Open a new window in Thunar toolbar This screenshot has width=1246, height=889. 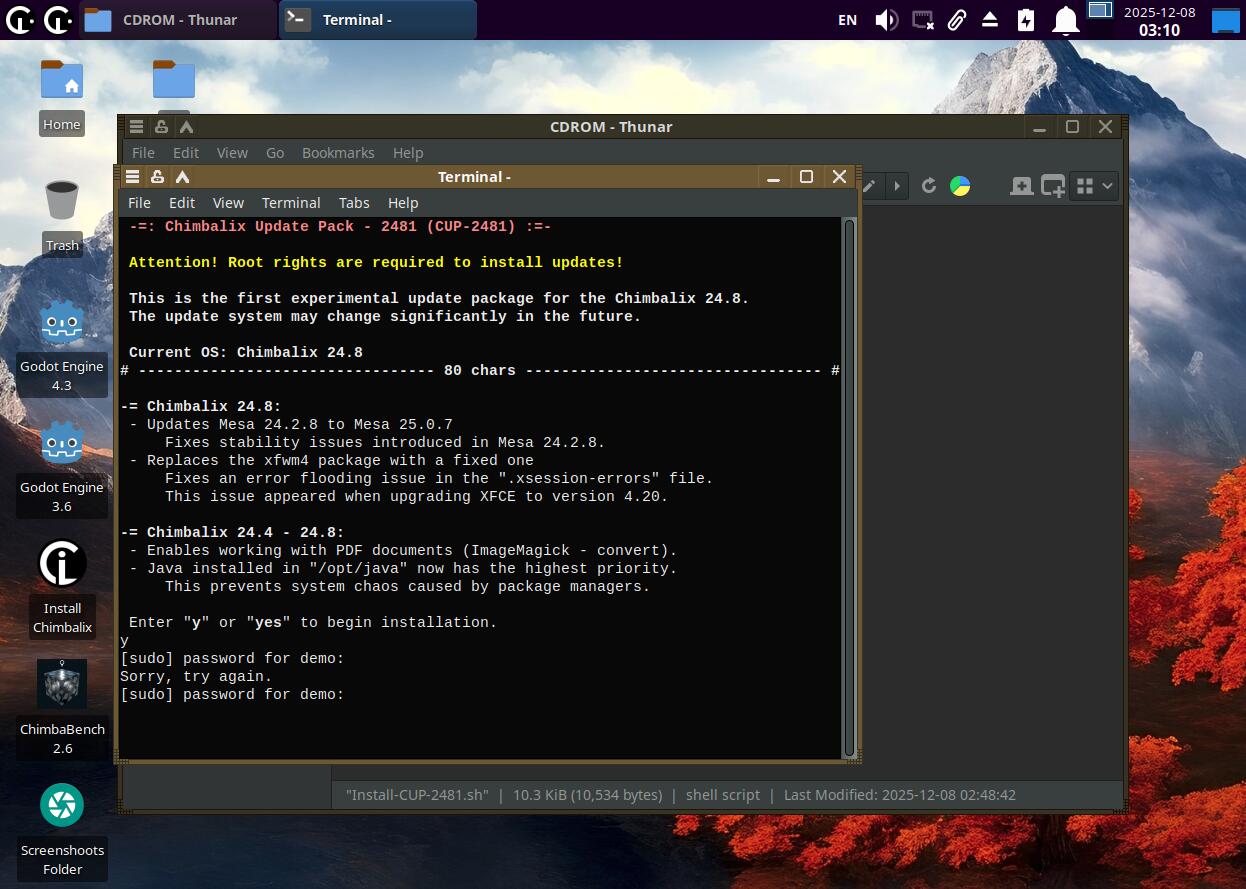(x=1053, y=186)
